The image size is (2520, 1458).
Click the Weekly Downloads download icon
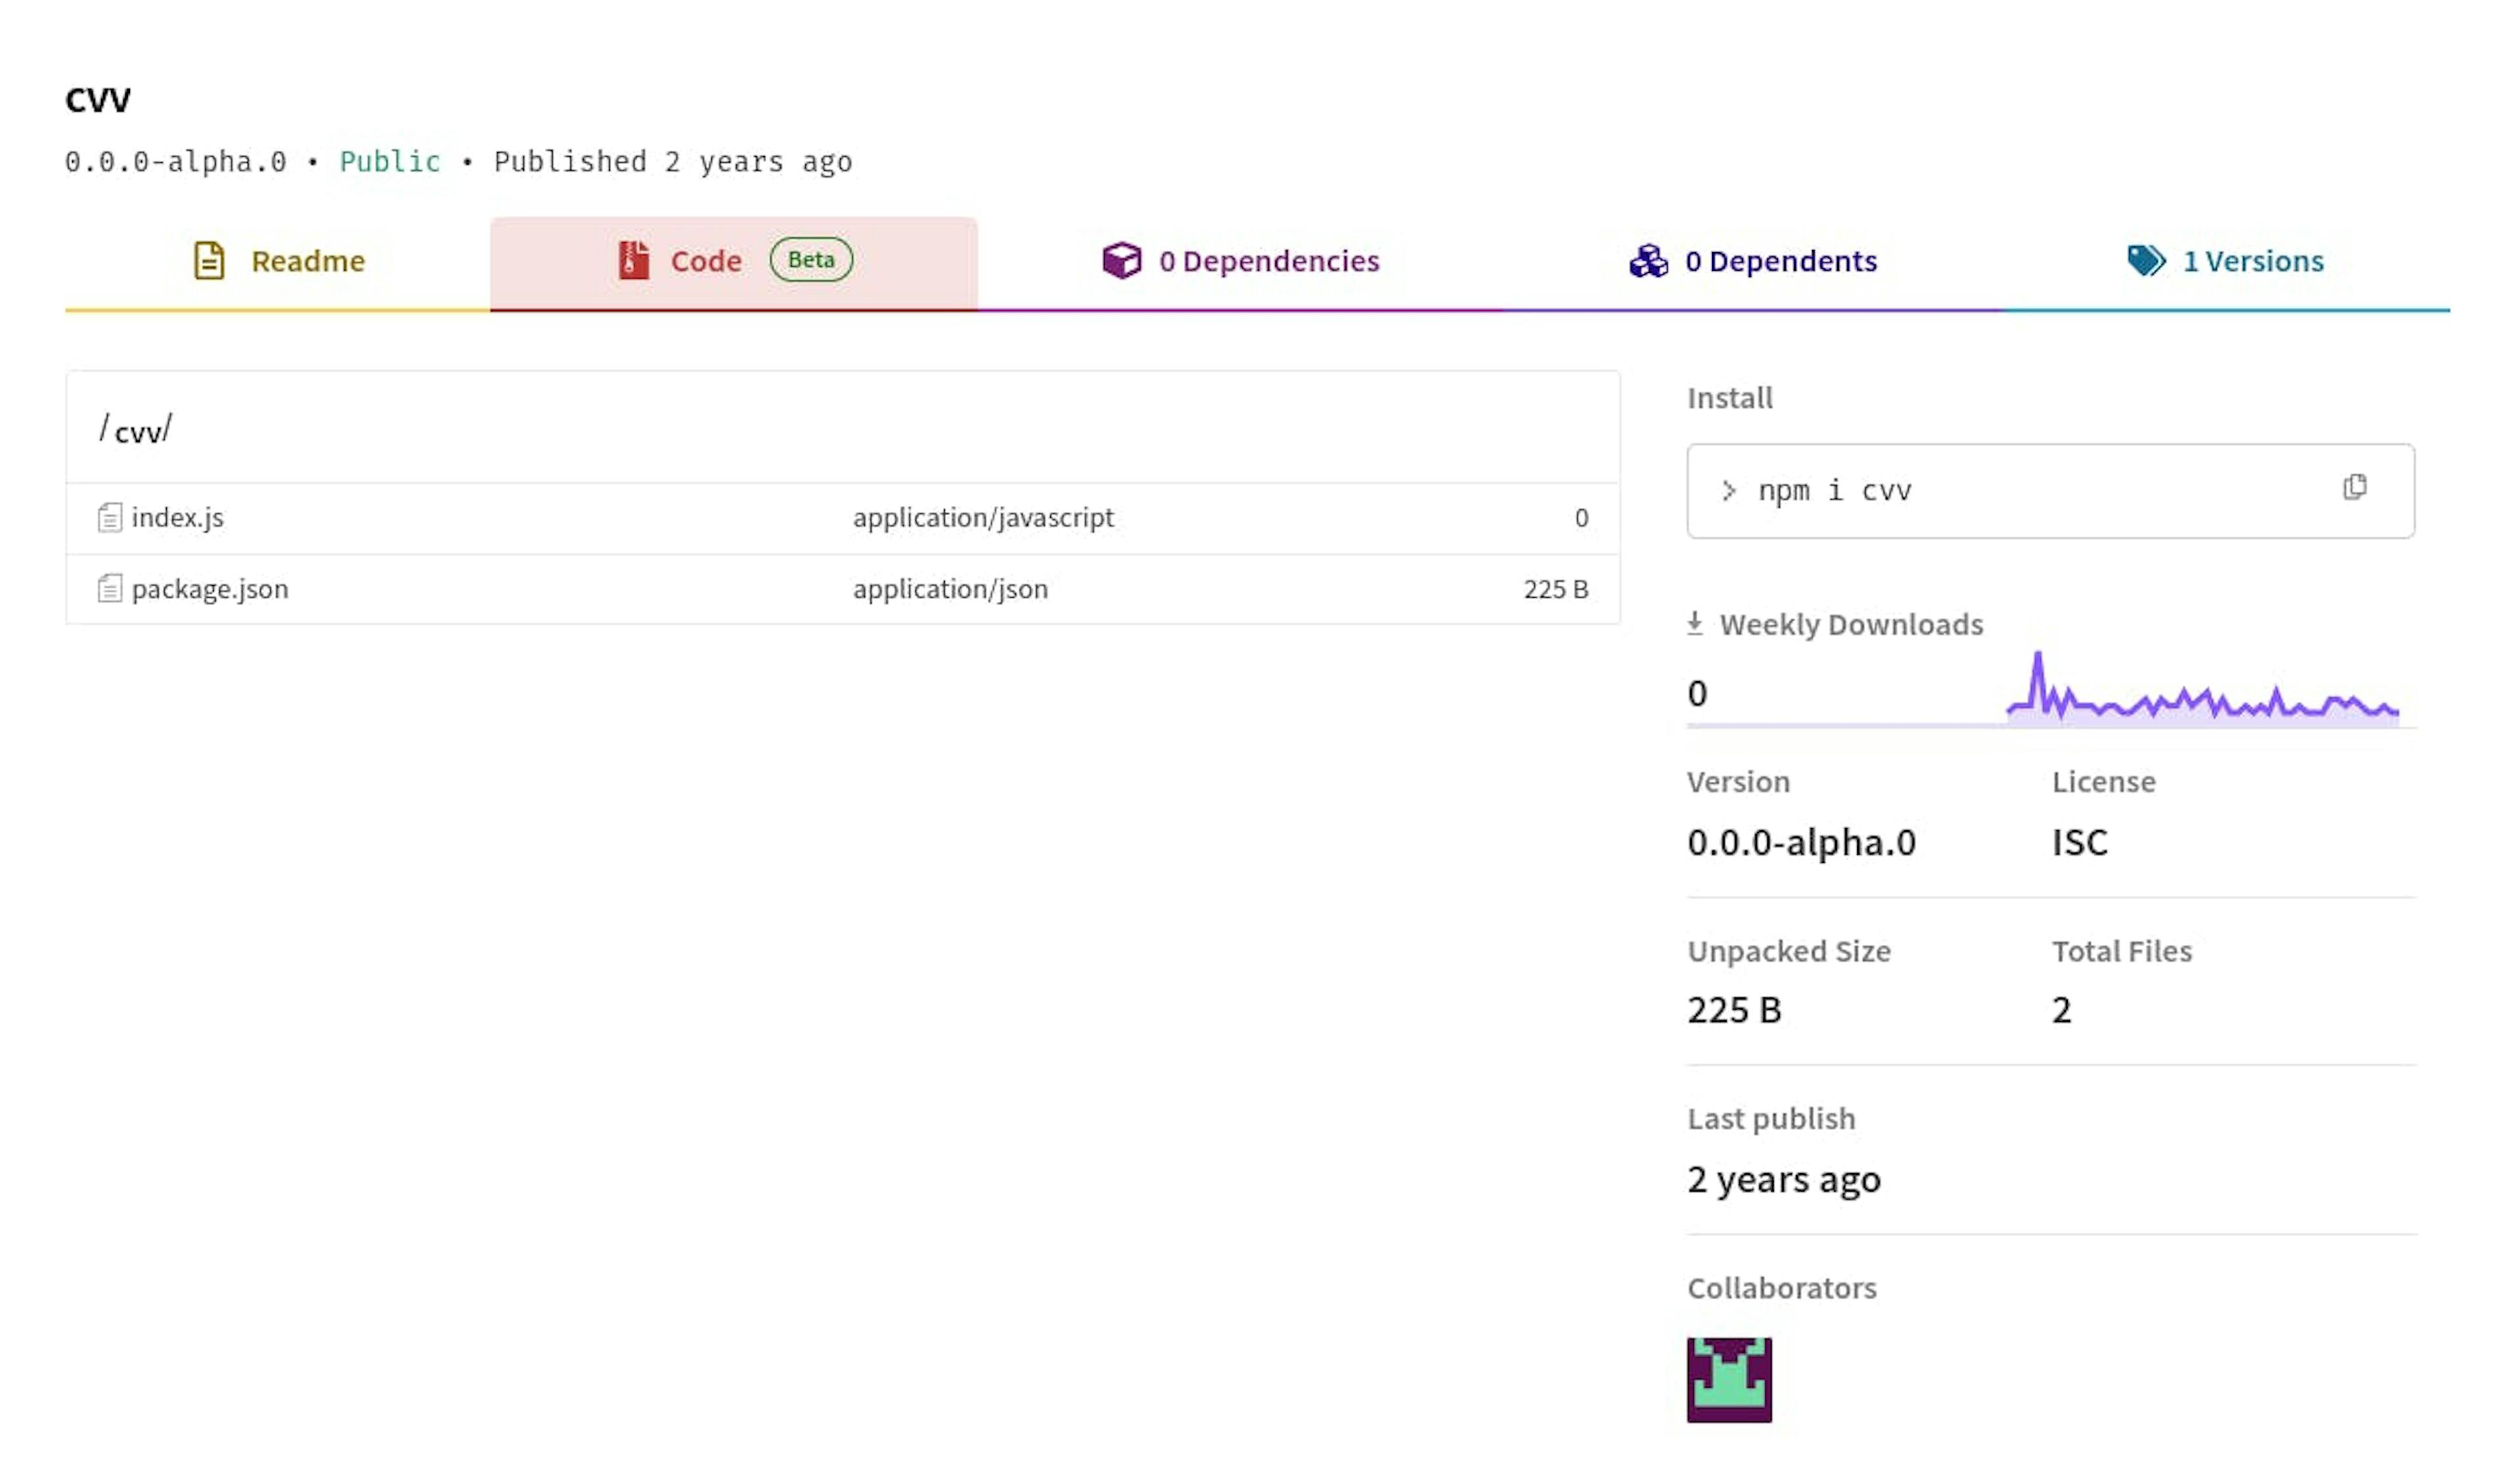(x=1695, y=624)
